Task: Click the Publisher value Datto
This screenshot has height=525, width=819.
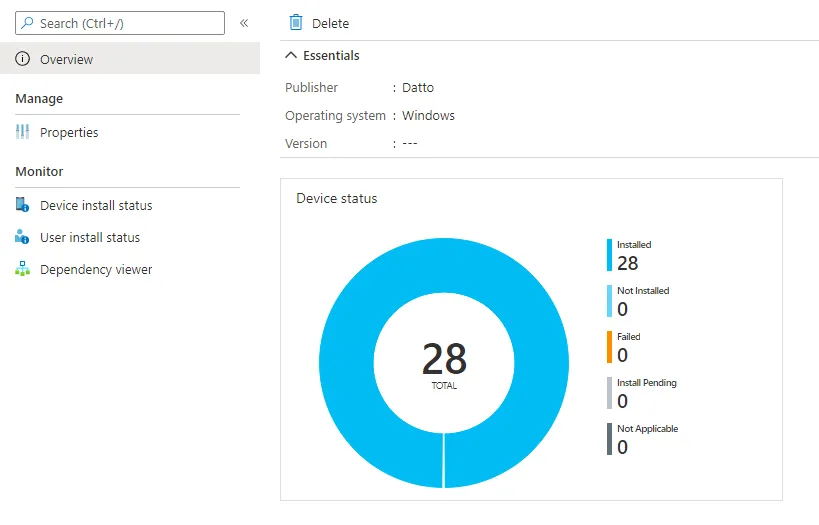Action: (418, 87)
